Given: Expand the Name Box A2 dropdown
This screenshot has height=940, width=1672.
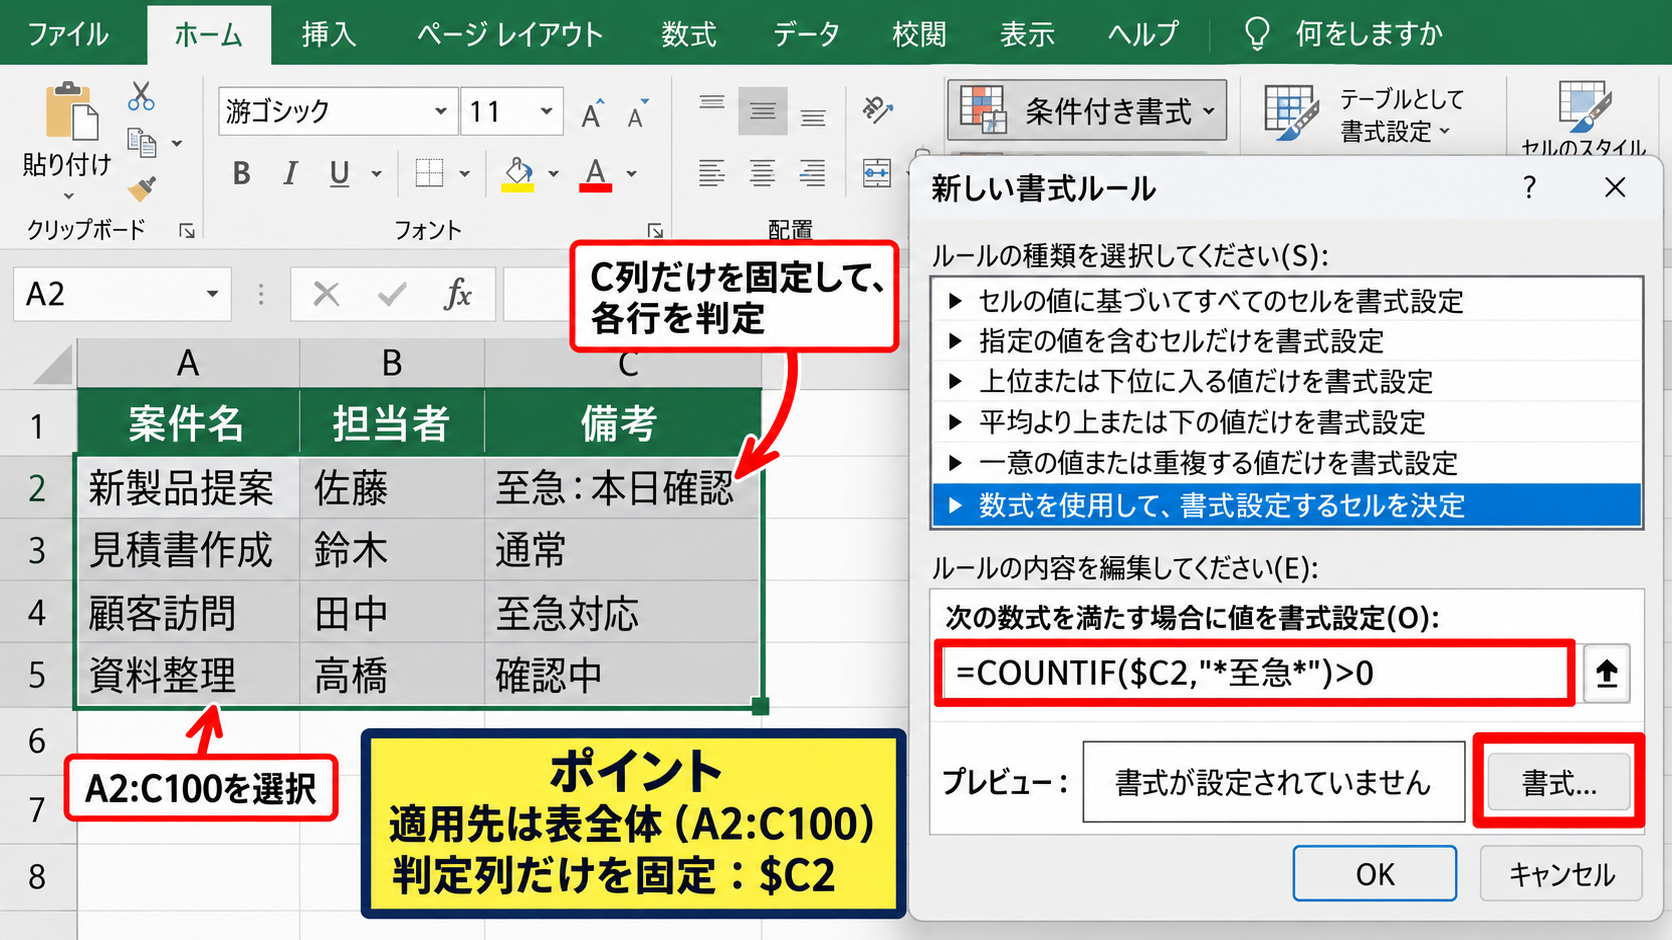Looking at the screenshot, I should click(x=212, y=294).
